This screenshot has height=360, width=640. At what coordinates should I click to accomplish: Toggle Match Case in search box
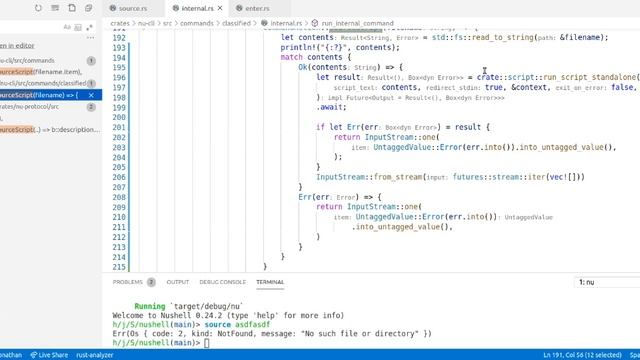pyautogui.click(x=67, y=27)
